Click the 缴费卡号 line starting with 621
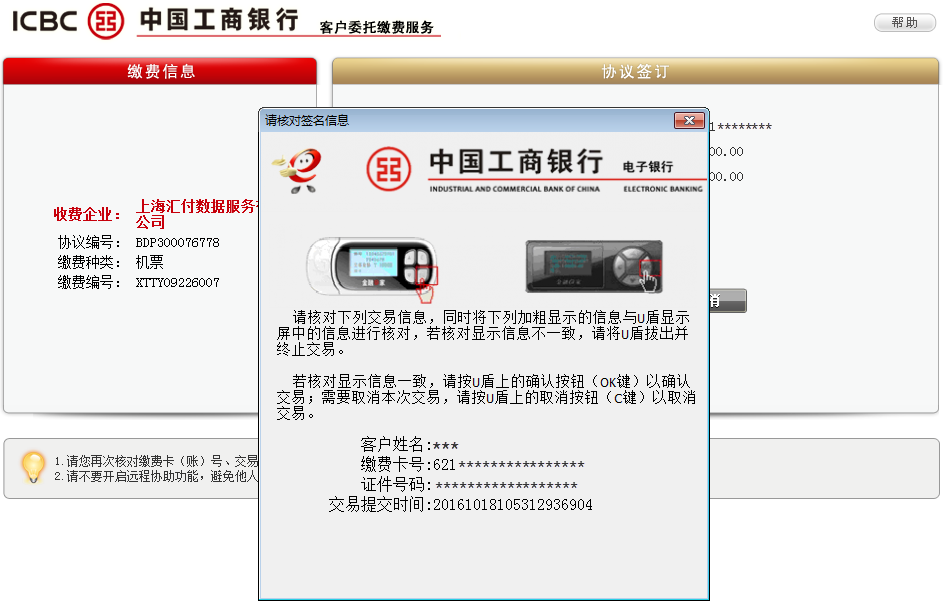The image size is (943, 605). point(472,464)
